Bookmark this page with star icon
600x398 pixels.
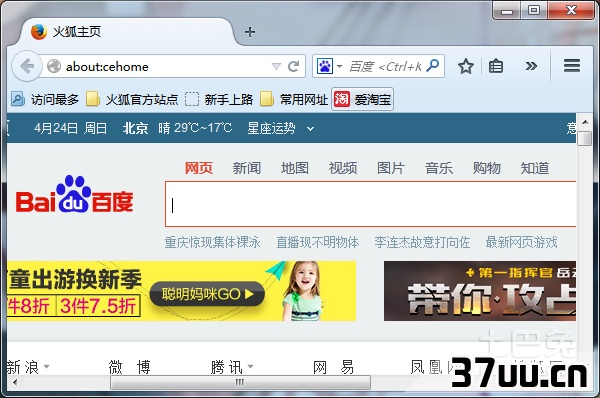466,66
